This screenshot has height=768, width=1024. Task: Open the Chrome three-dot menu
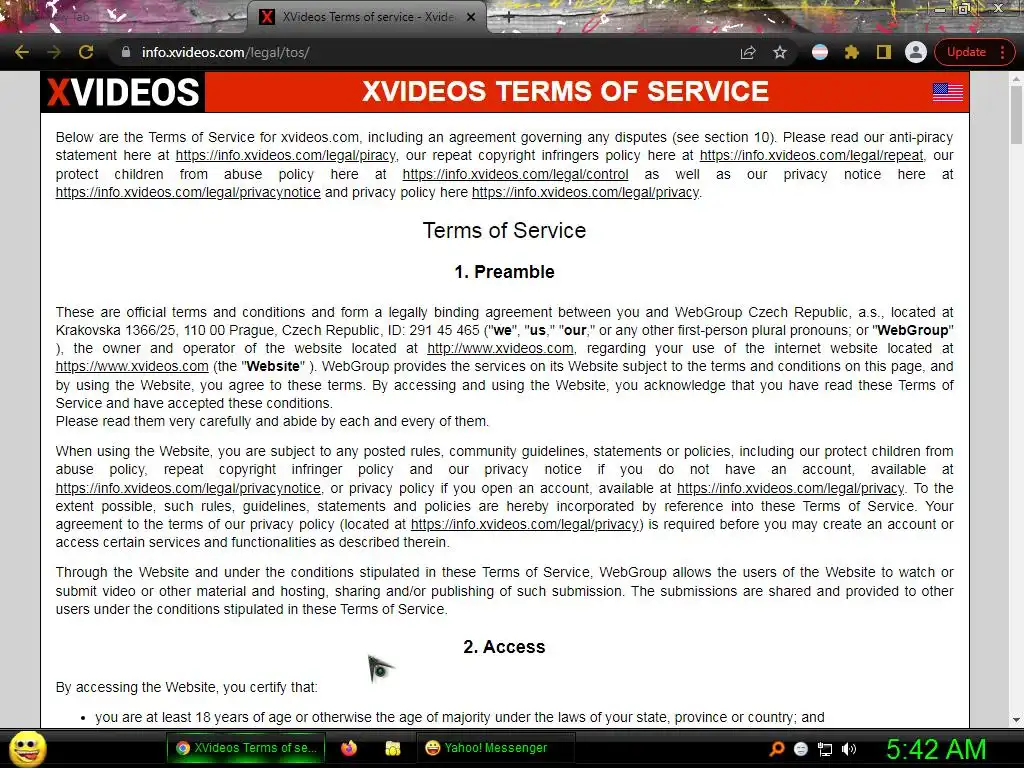[x=1002, y=52]
